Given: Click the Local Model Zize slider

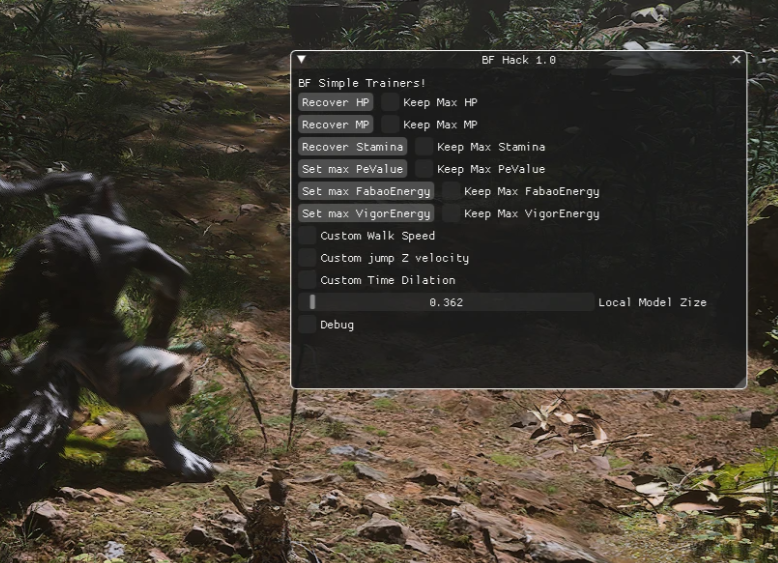Looking at the screenshot, I should [446, 302].
